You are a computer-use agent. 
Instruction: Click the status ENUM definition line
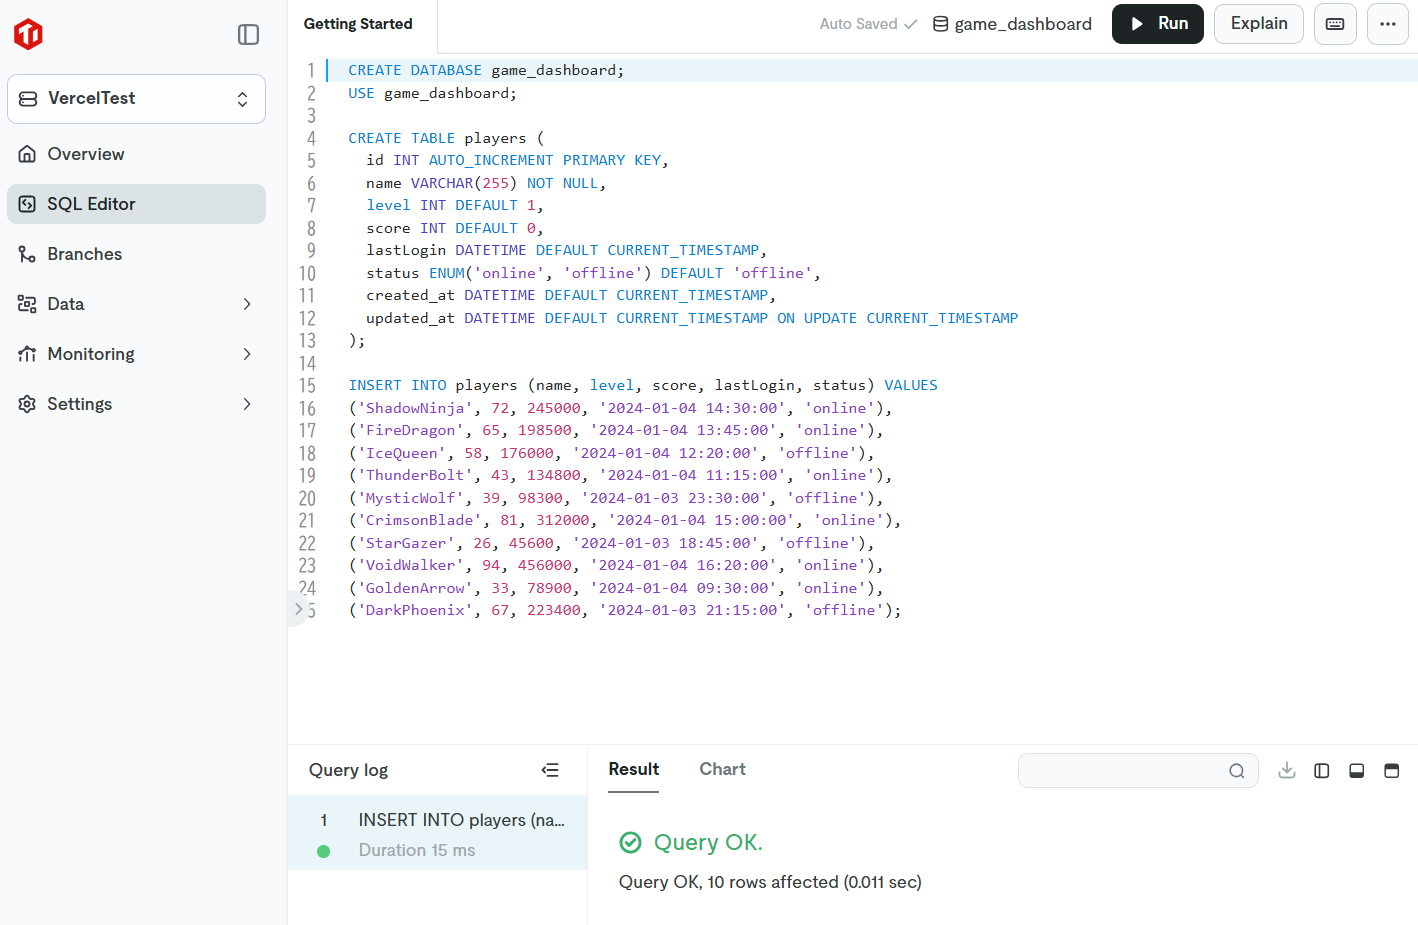pos(593,273)
